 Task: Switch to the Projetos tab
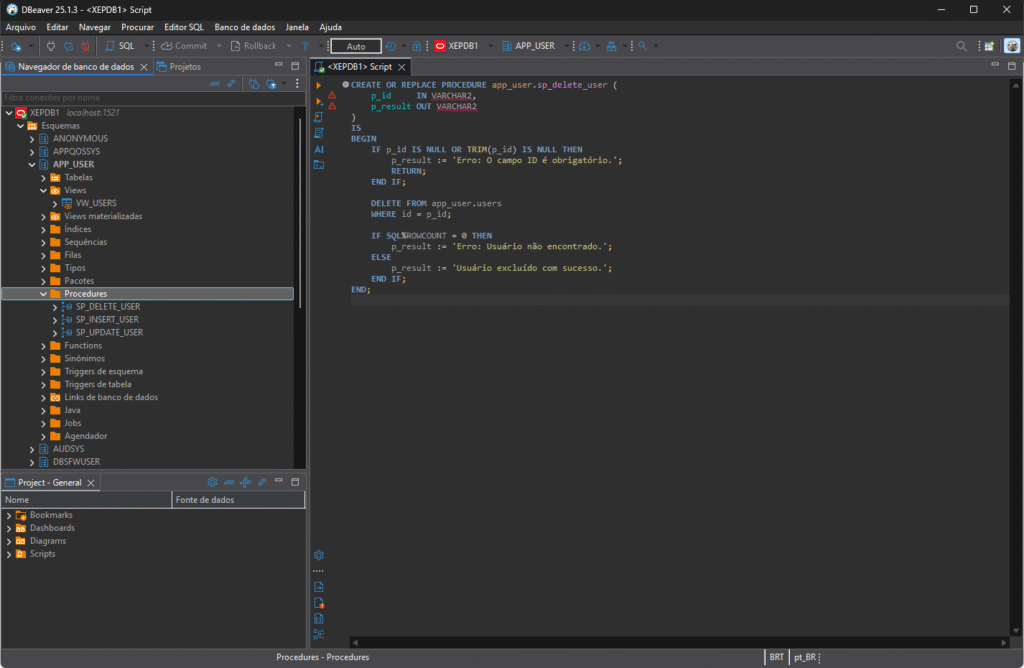tap(180, 66)
